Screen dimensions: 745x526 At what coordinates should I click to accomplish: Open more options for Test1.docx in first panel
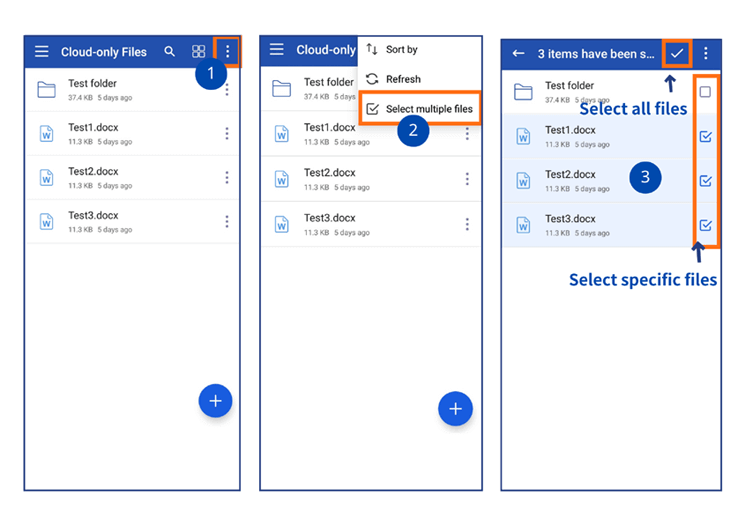click(227, 134)
